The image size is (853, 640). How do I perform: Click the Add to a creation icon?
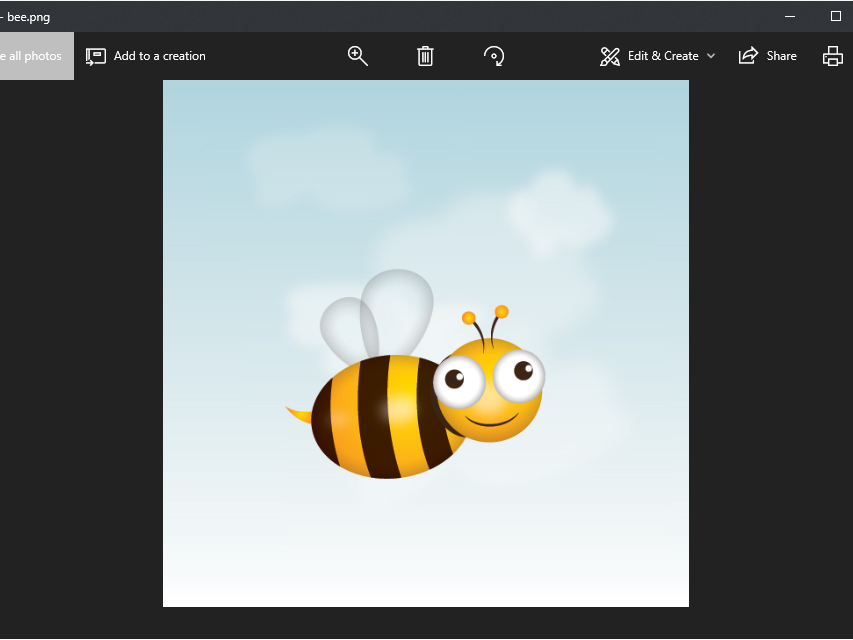[x=96, y=56]
